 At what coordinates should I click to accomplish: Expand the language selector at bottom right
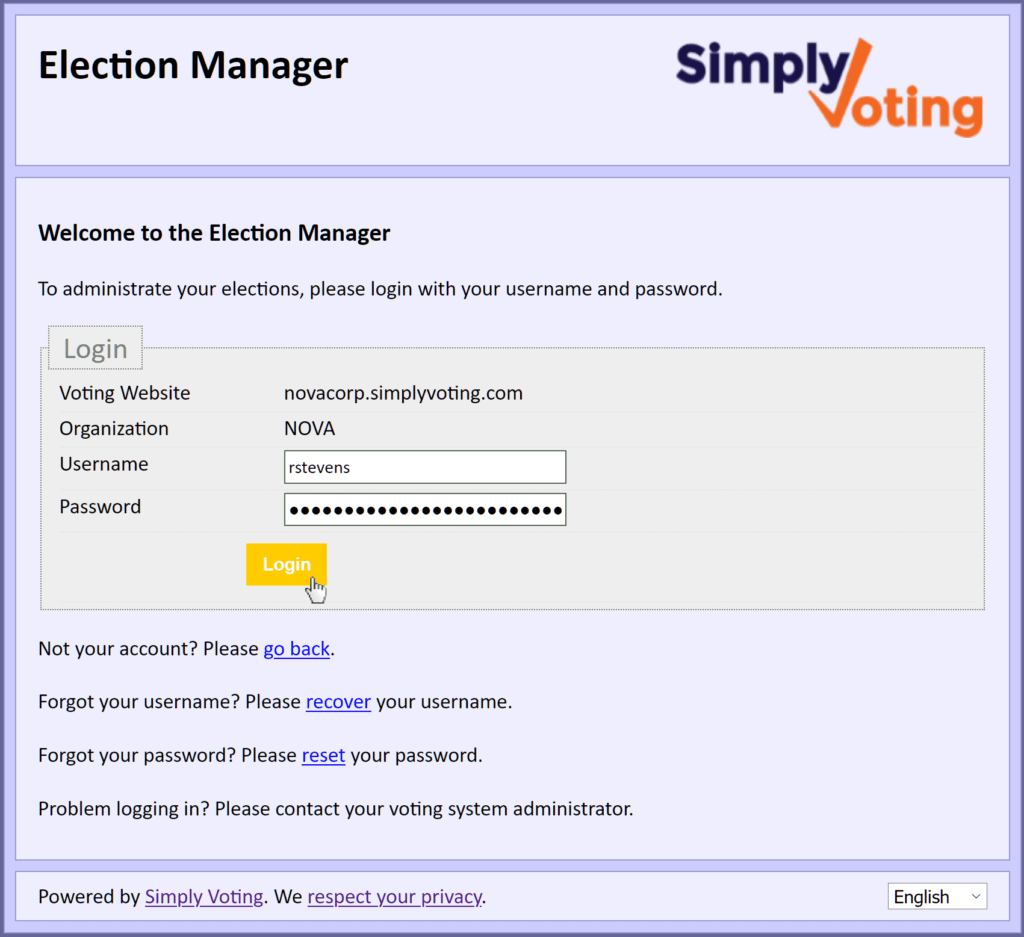[936, 896]
